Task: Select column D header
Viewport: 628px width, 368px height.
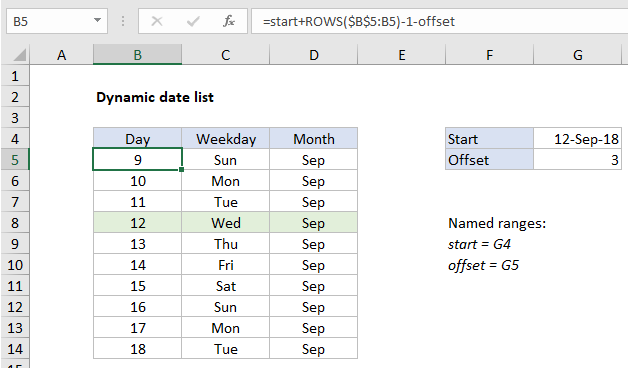Action: 314,54
